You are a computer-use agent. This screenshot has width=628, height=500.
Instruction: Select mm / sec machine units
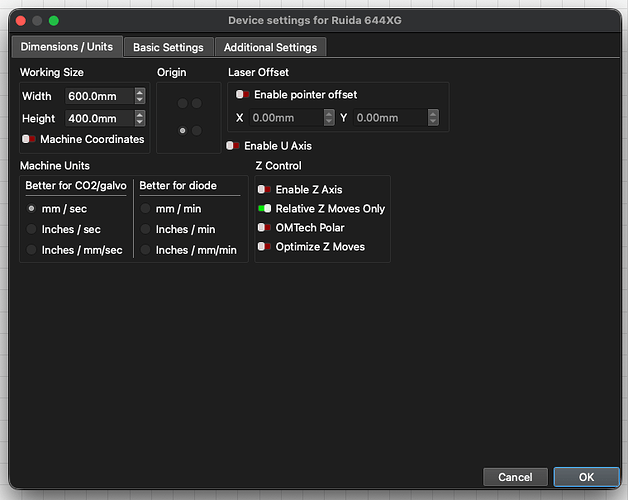pos(31,209)
